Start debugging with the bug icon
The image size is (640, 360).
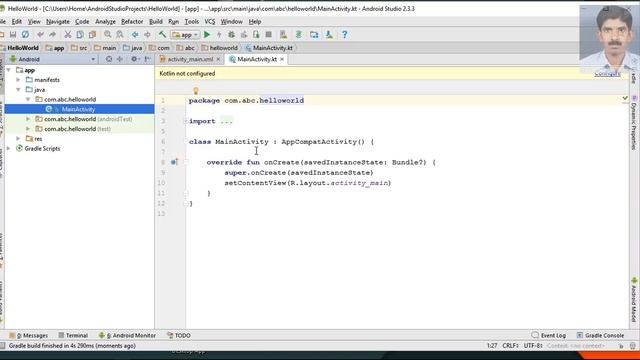tap(231, 35)
